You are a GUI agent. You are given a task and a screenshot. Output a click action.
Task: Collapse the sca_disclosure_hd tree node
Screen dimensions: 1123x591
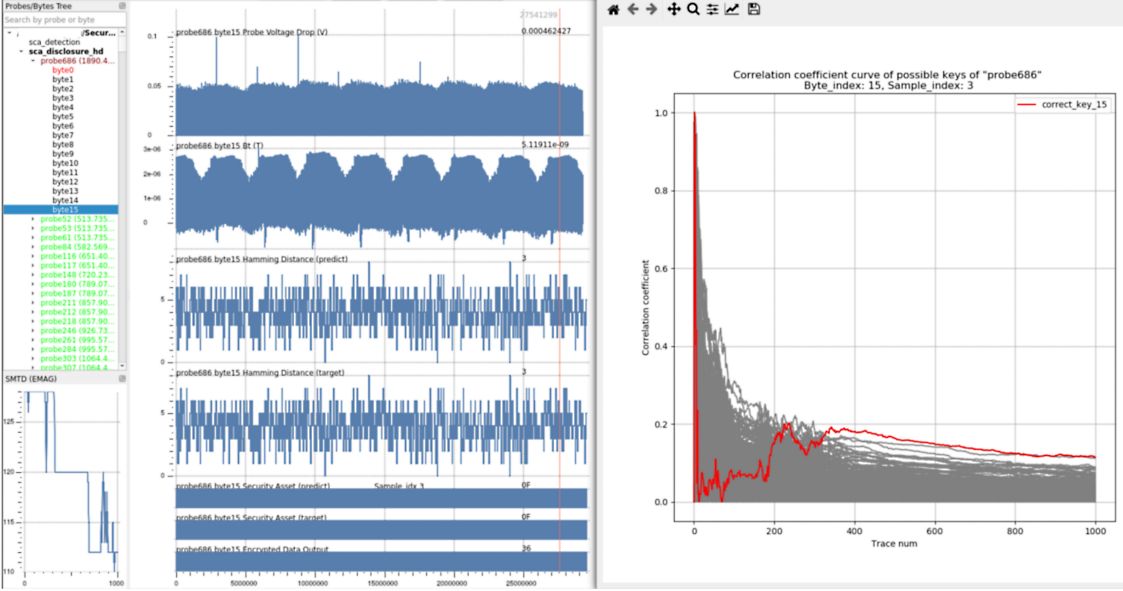[x=21, y=51]
